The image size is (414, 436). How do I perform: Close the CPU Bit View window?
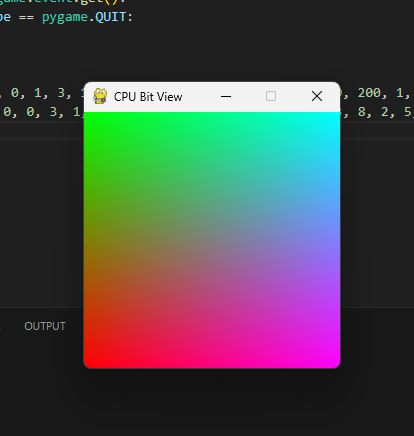coord(317,96)
